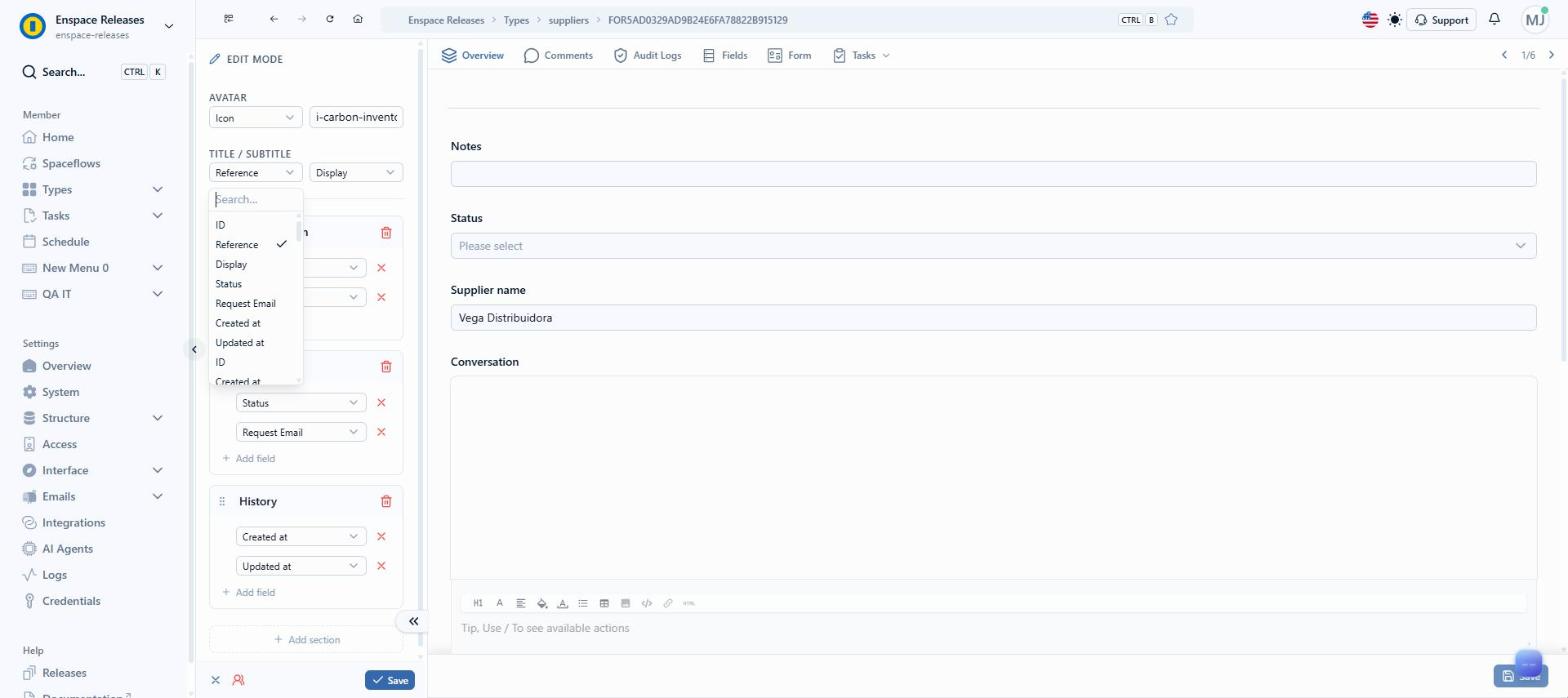Open the subtitle Display dropdown

[x=356, y=173]
